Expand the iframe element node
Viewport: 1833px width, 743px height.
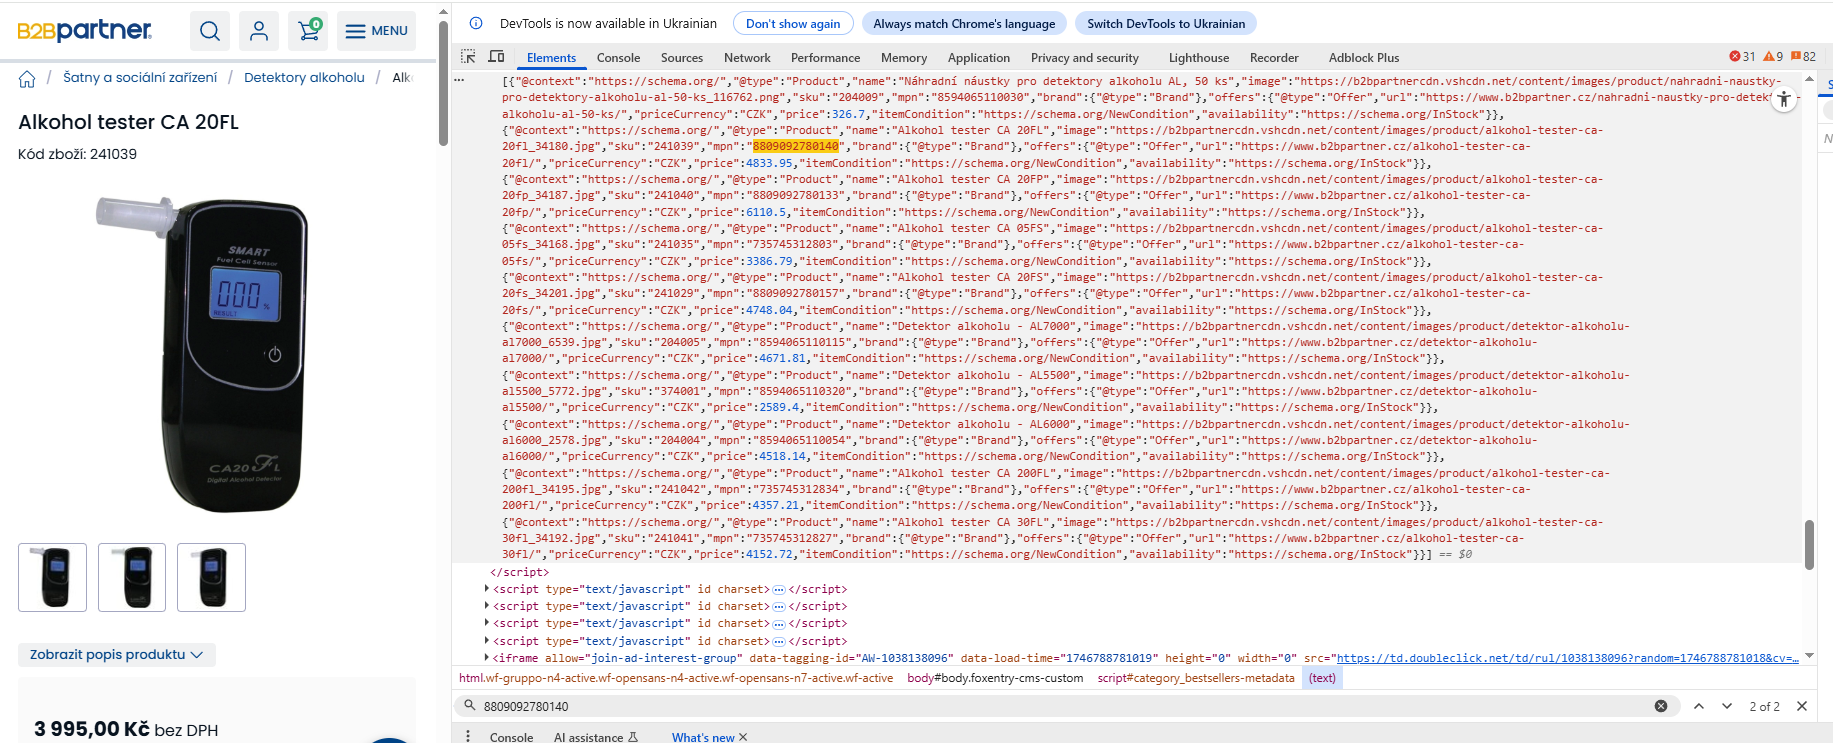click(487, 658)
